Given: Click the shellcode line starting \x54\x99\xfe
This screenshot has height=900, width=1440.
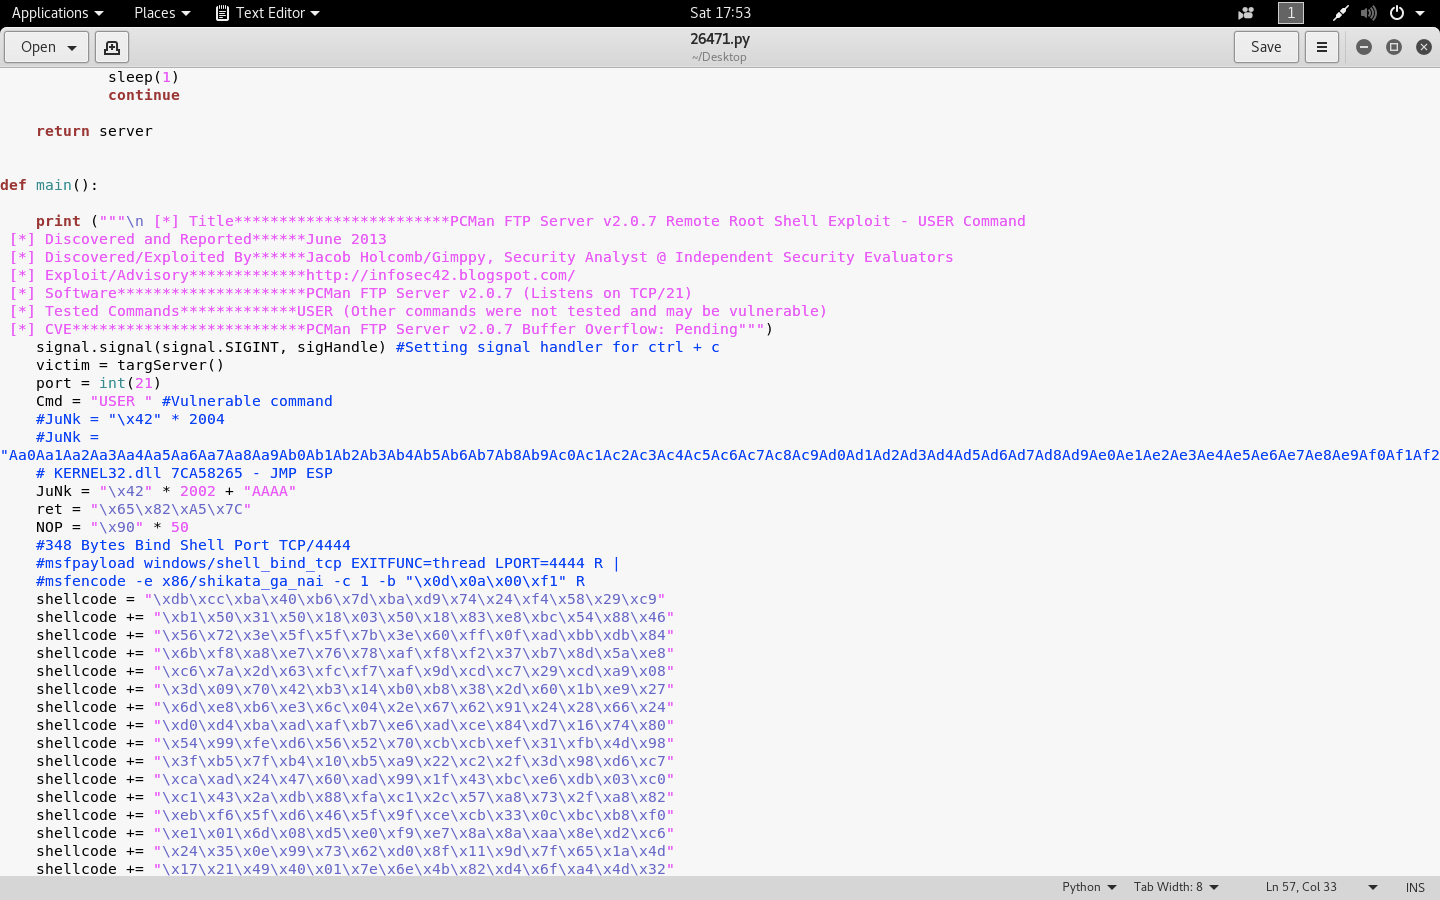Looking at the screenshot, I should click(x=355, y=743).
